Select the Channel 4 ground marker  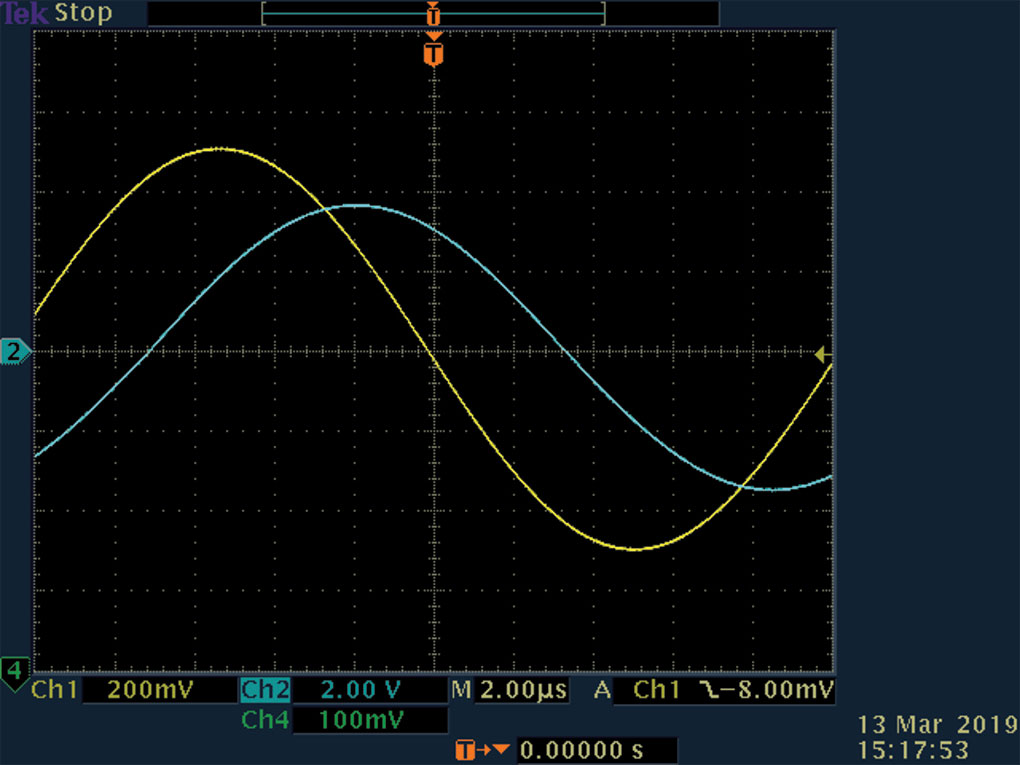15,673
